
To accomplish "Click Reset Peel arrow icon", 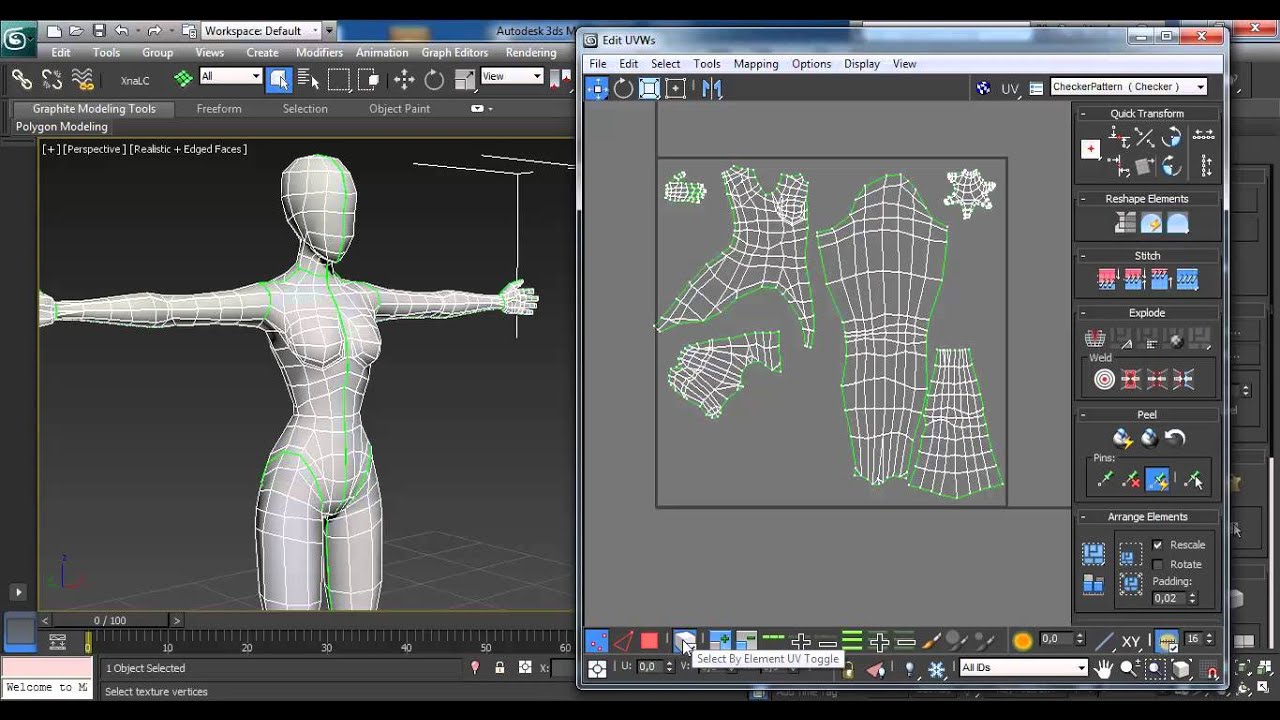I will tap(1175, 438).
